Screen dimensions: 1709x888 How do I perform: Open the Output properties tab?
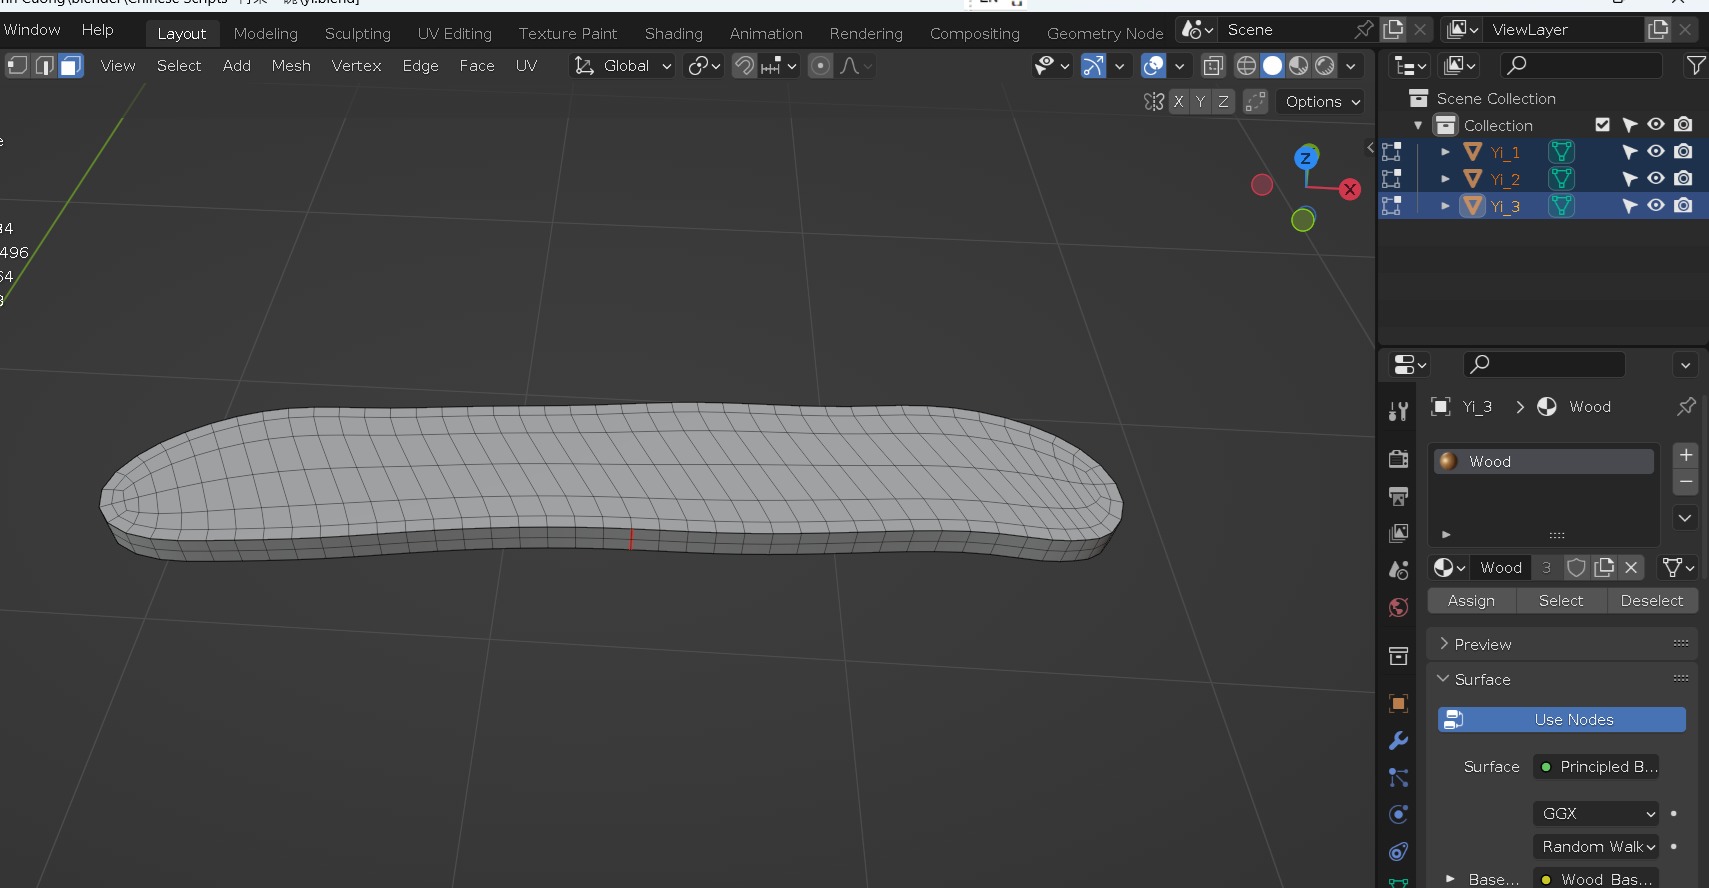pyautogui.click(x=1399, y=496)
